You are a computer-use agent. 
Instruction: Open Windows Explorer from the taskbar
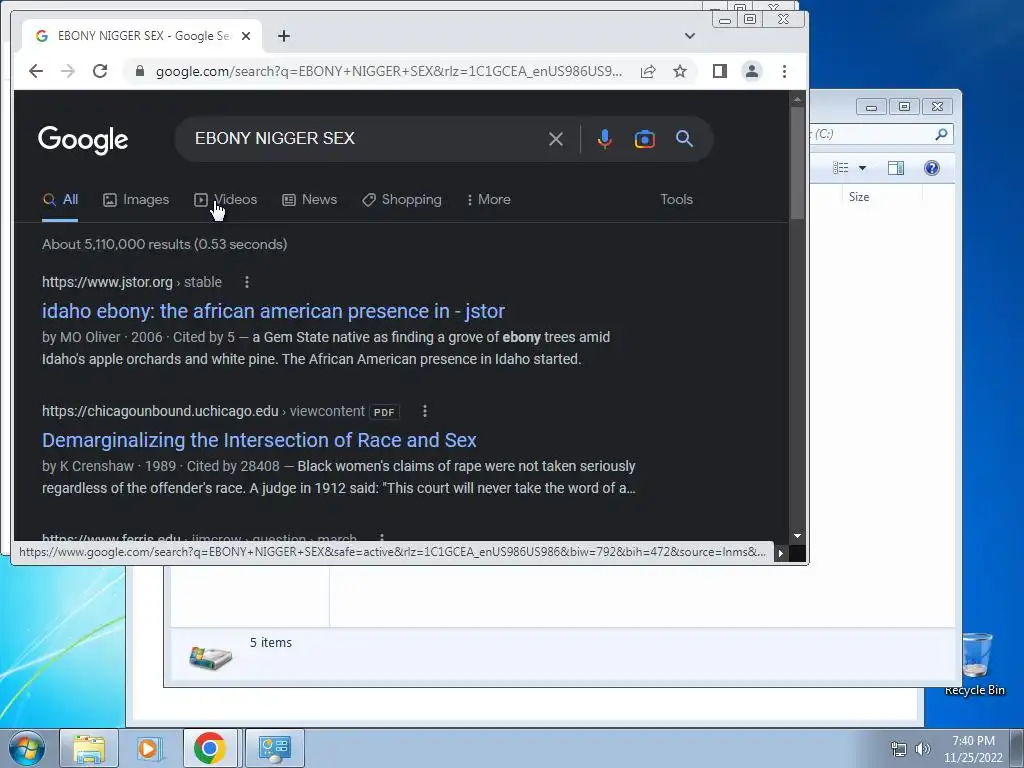(89, 748)
